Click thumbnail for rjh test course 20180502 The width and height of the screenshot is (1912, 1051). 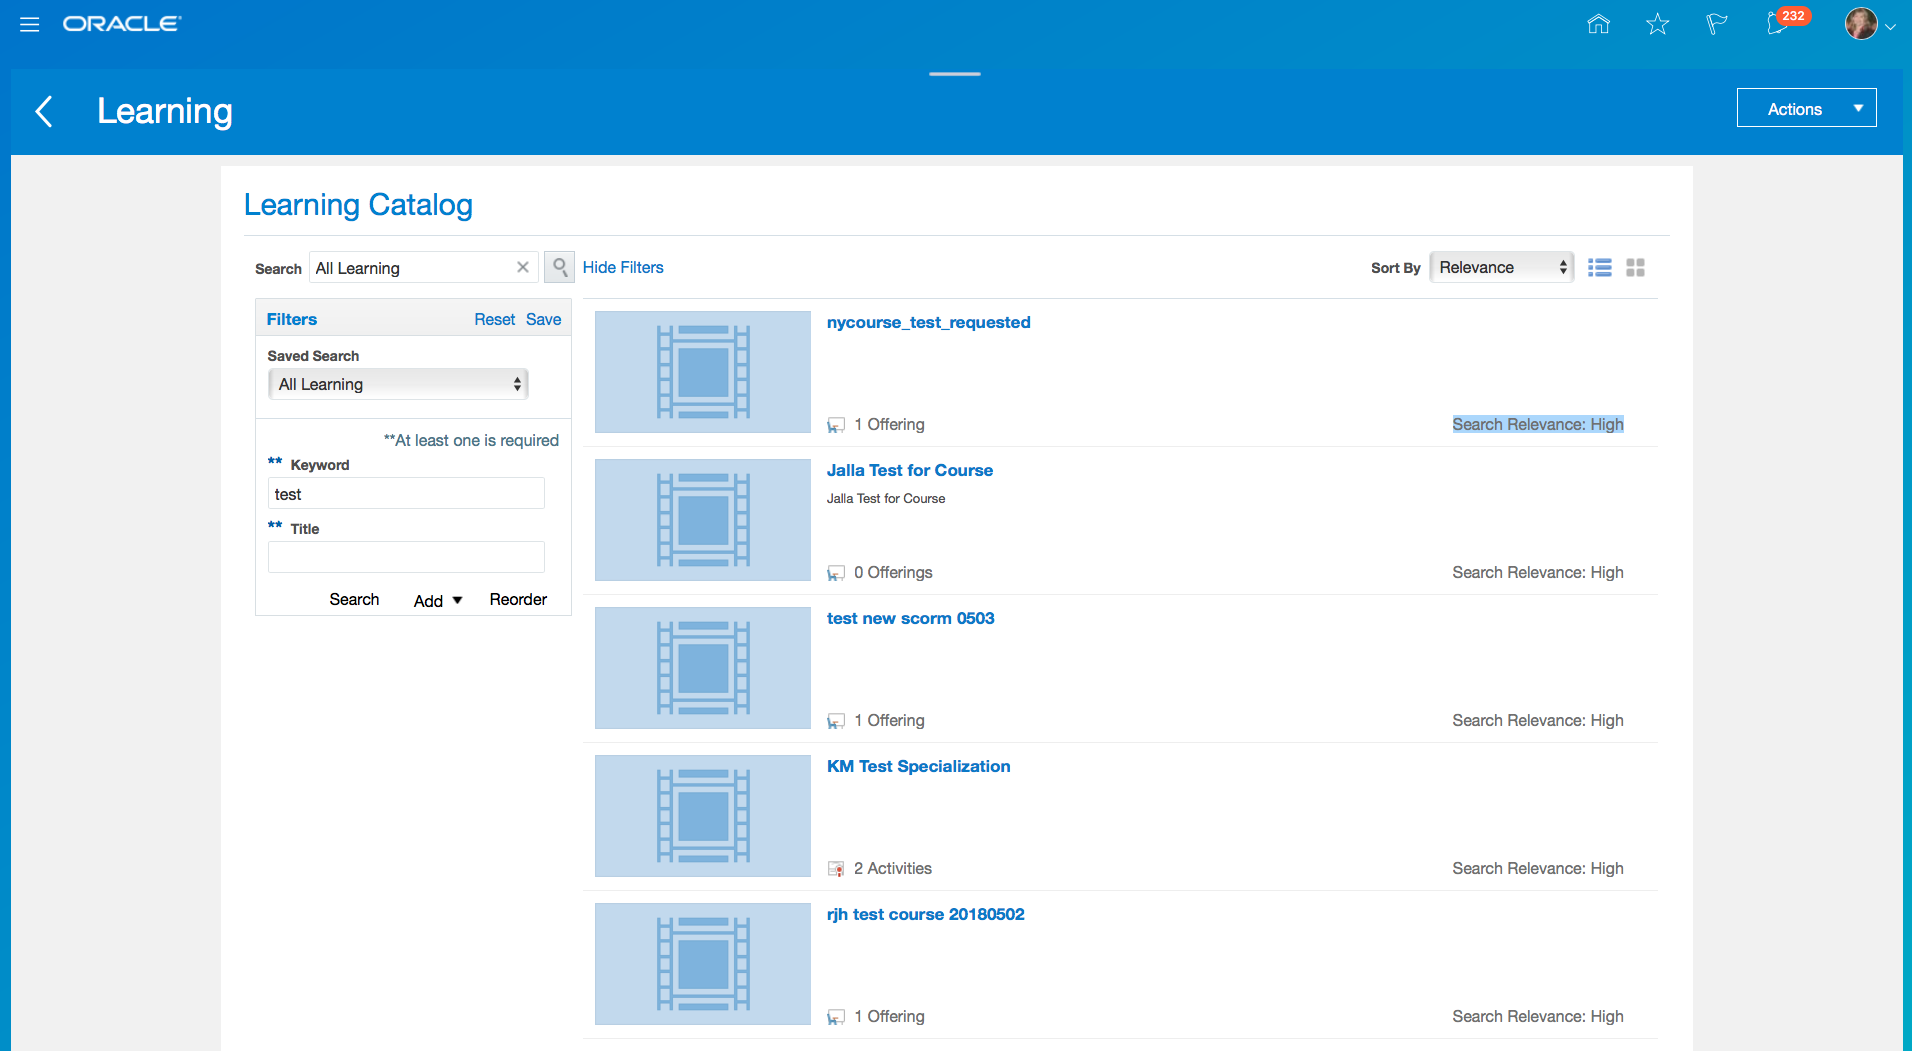(703, 964)
